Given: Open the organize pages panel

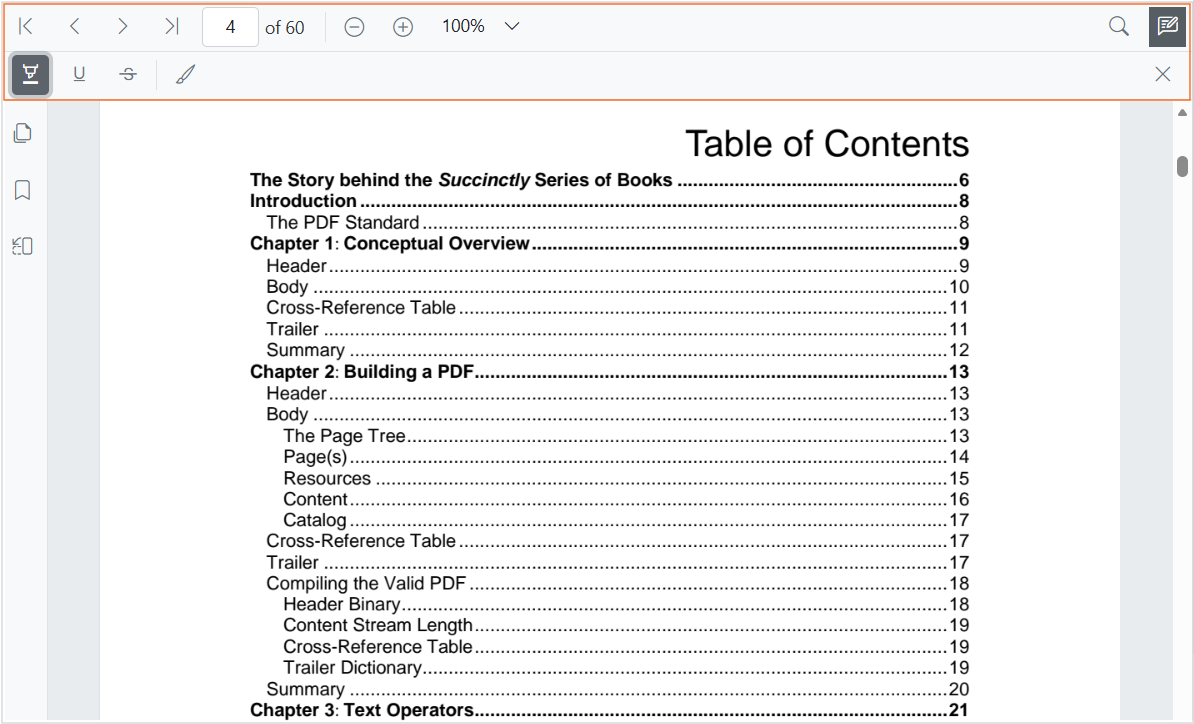Looking at the screenshot, I should pyautogui.click(x=22, y=245).
